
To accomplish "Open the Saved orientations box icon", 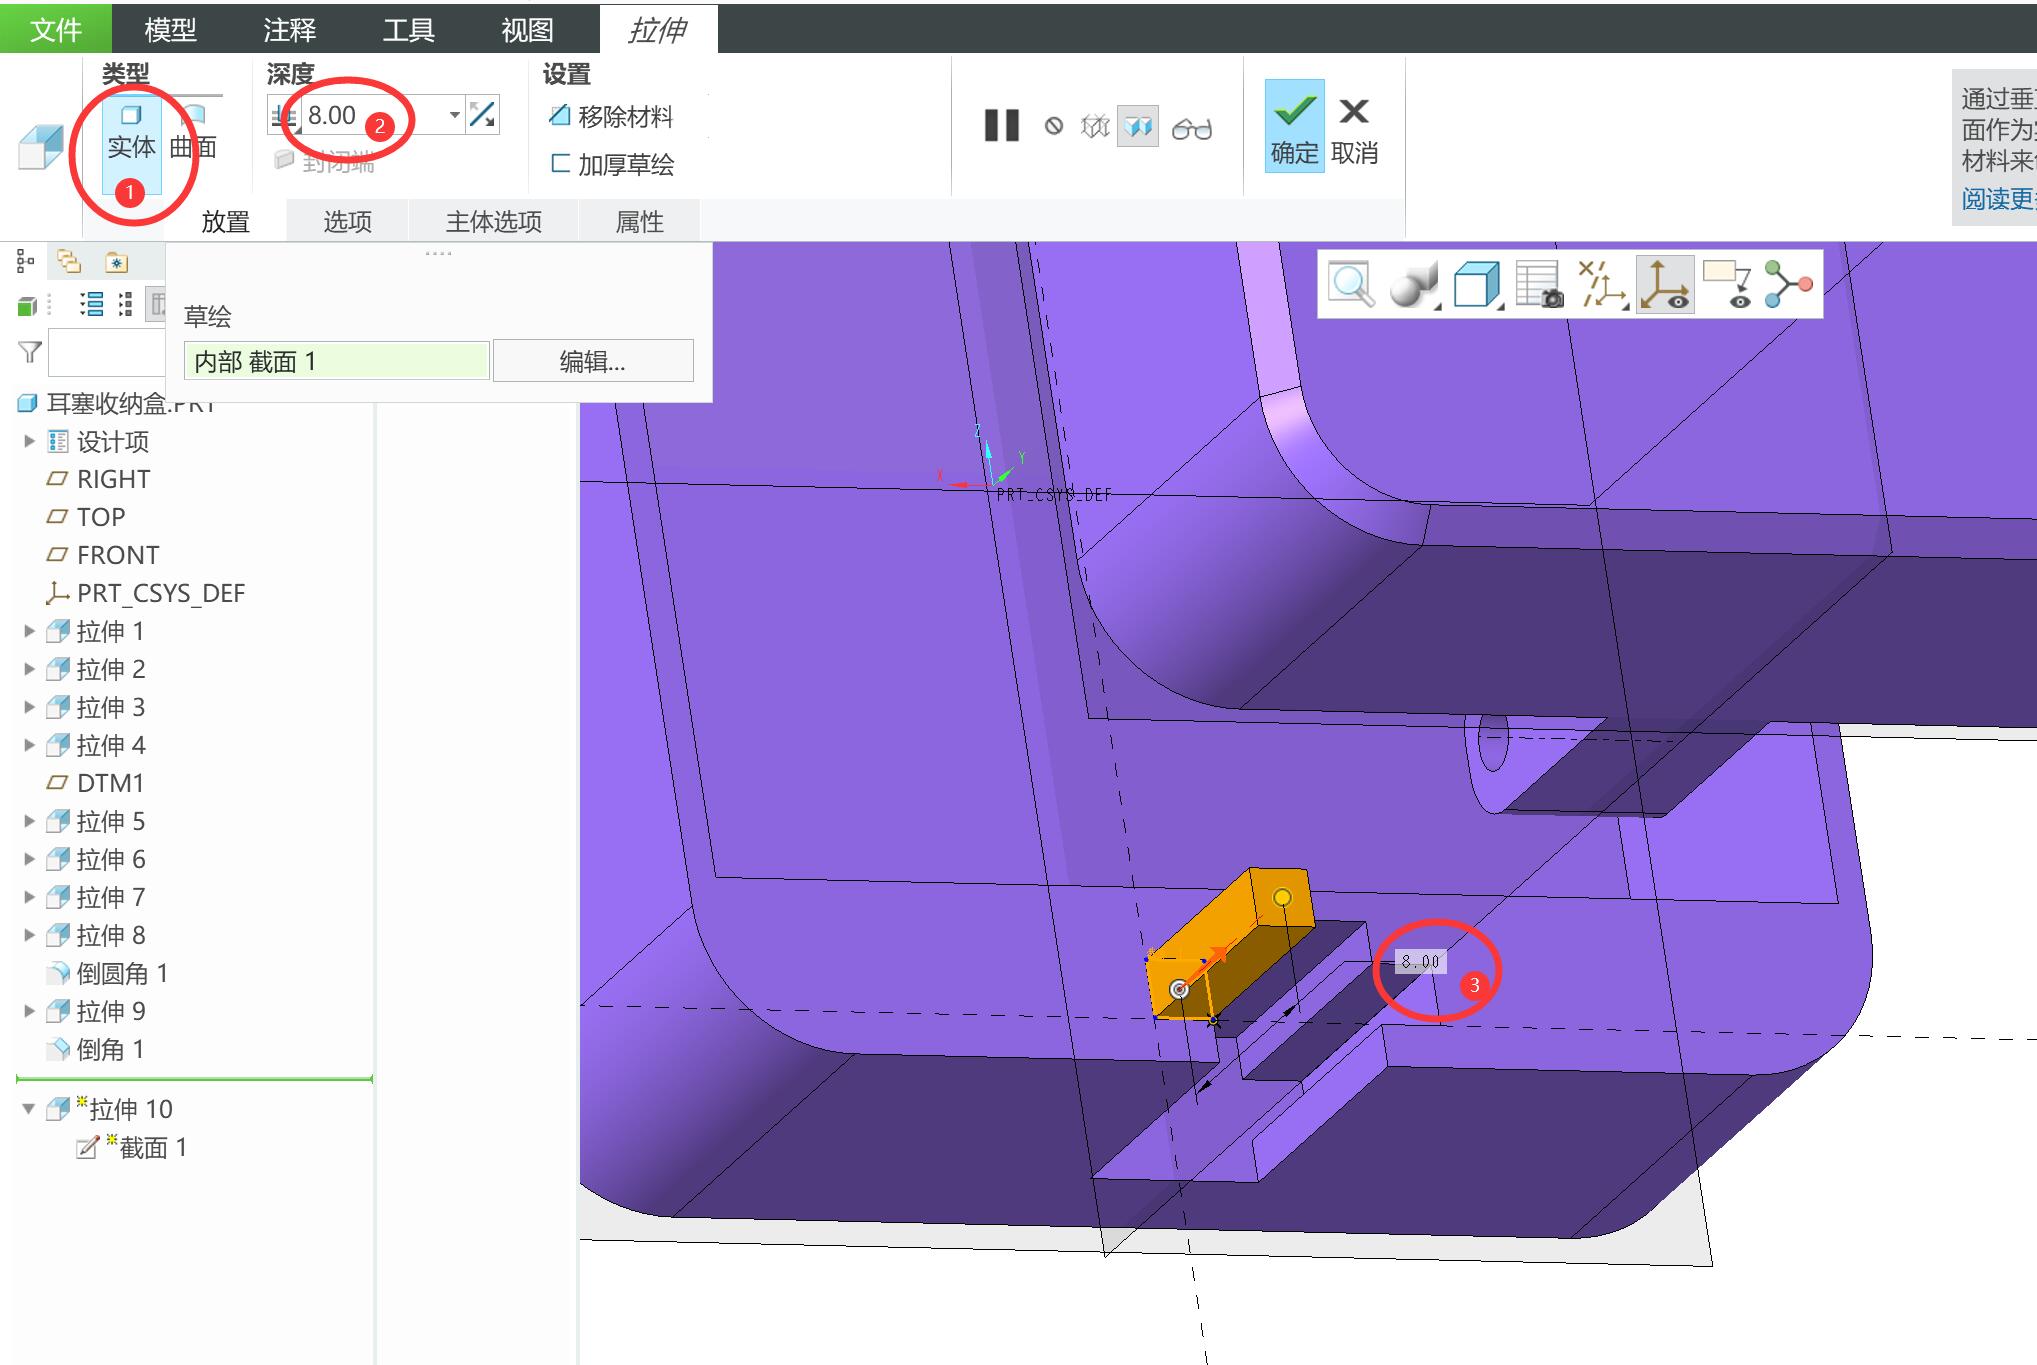I will coord(1477,284).
